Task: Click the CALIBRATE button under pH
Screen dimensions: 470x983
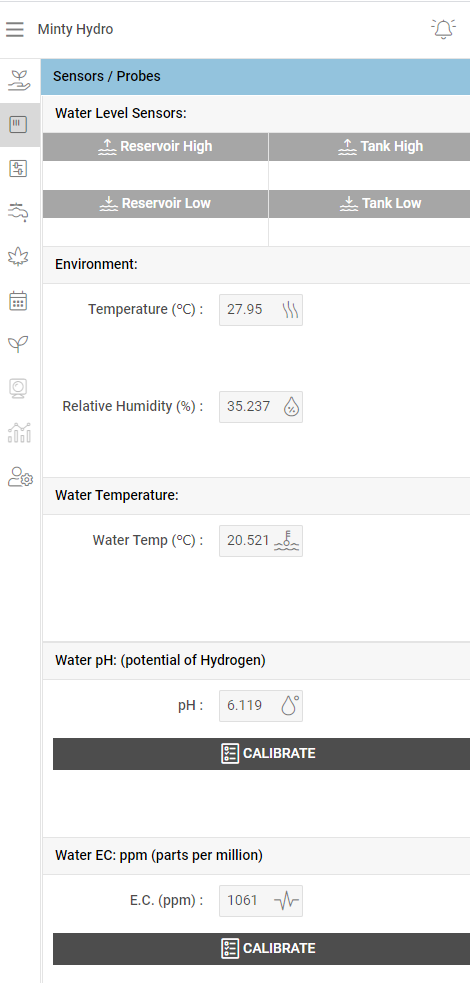Action: point(261,754)
